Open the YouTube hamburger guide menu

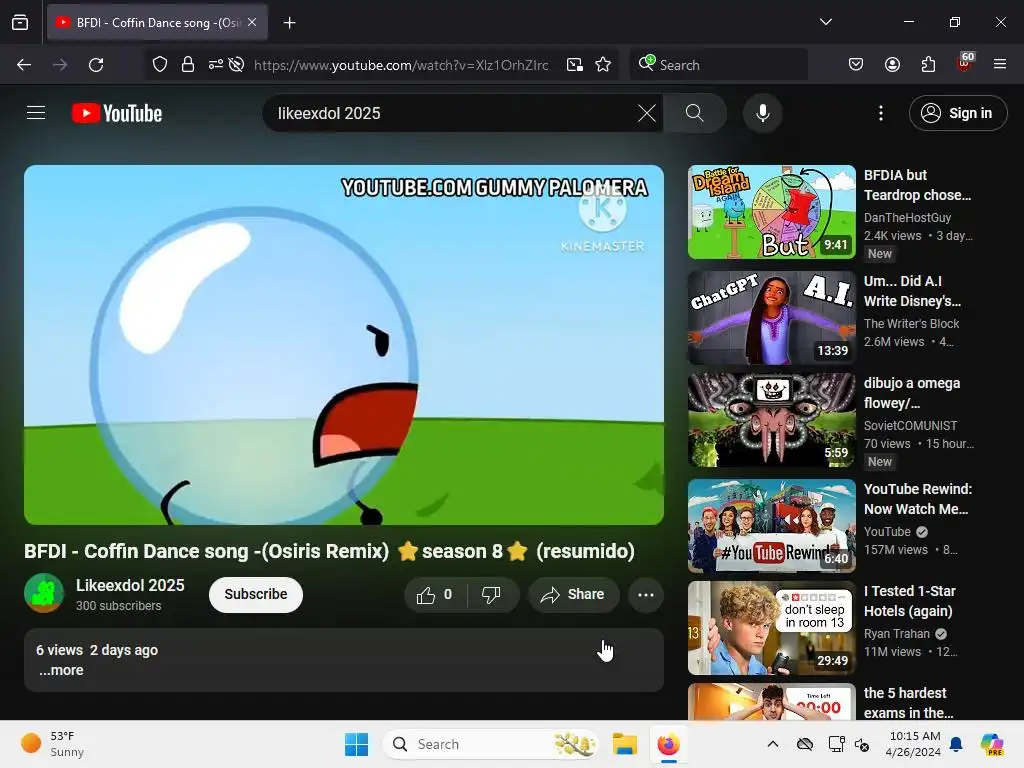point(36,113)
